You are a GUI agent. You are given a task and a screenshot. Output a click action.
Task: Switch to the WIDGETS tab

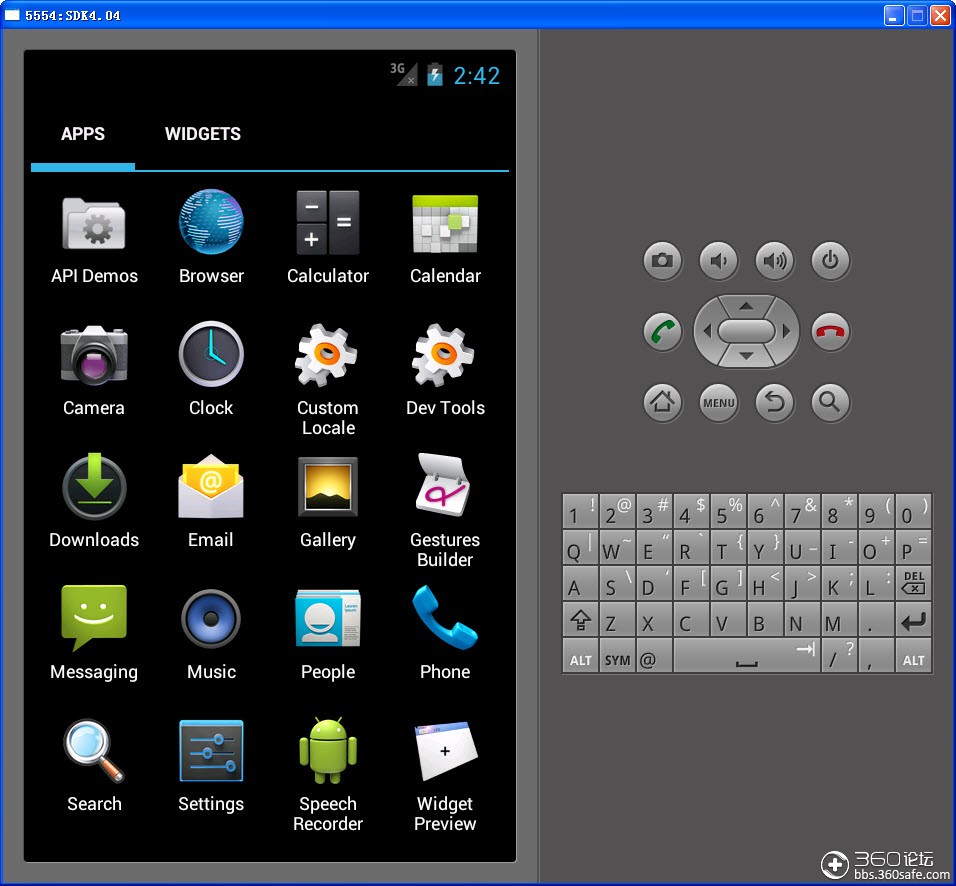pyautogui.click(x=202, y=134)
